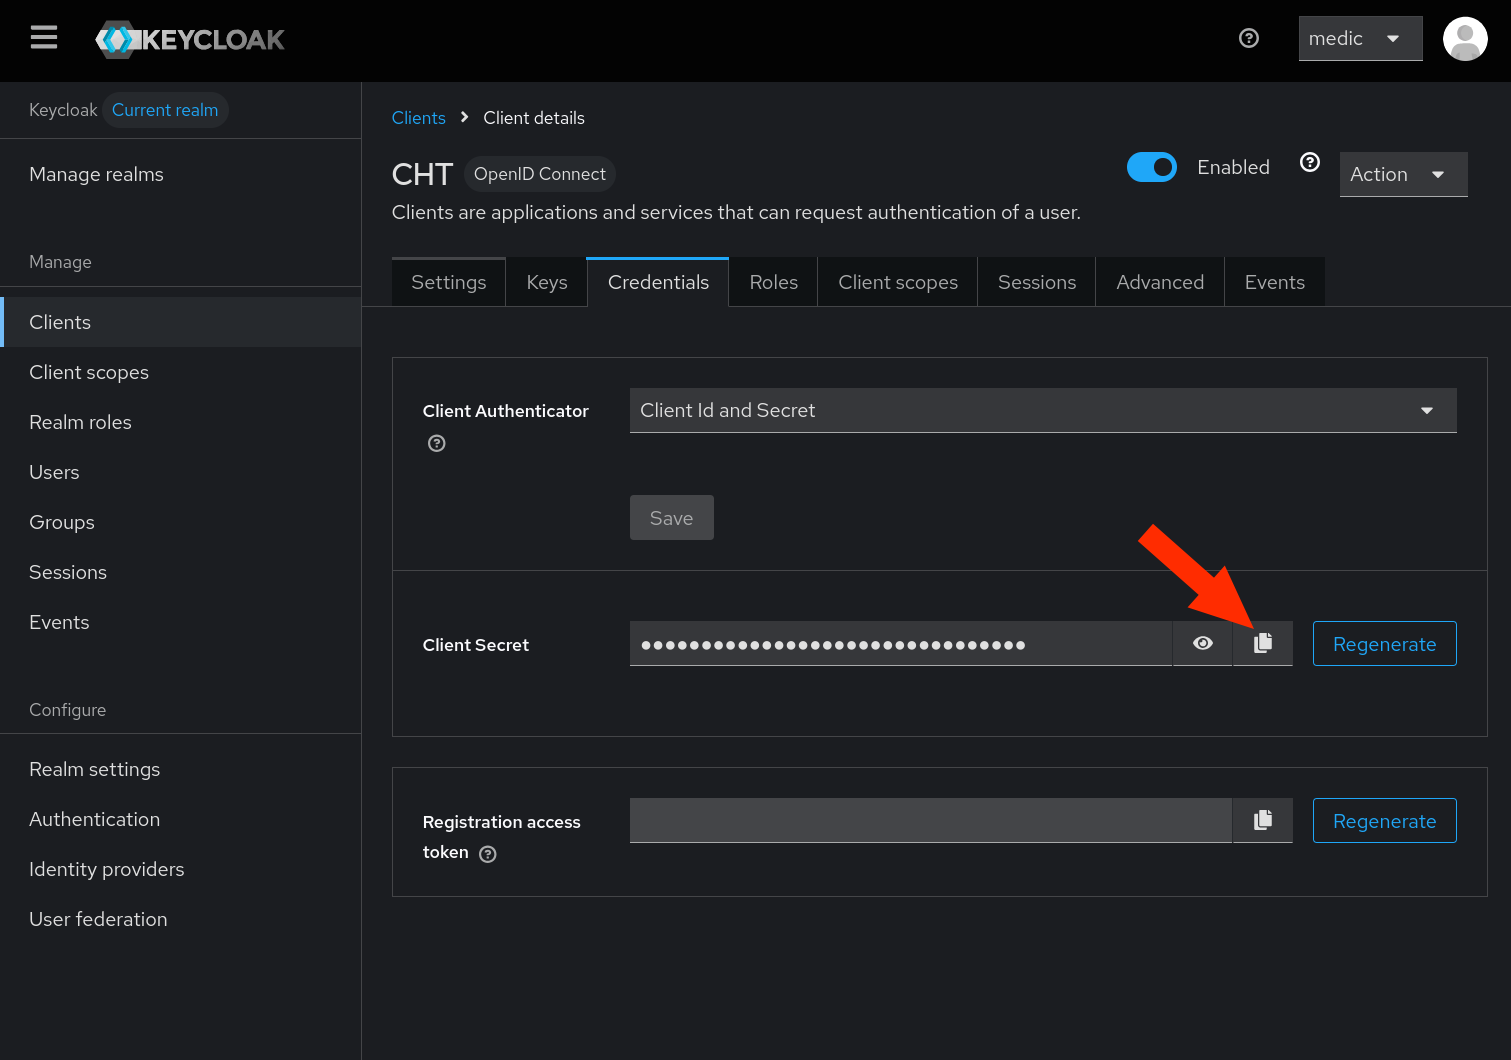Expand the Action dropdown
The image size is (1511, 1060).
tap(1403, 174)
